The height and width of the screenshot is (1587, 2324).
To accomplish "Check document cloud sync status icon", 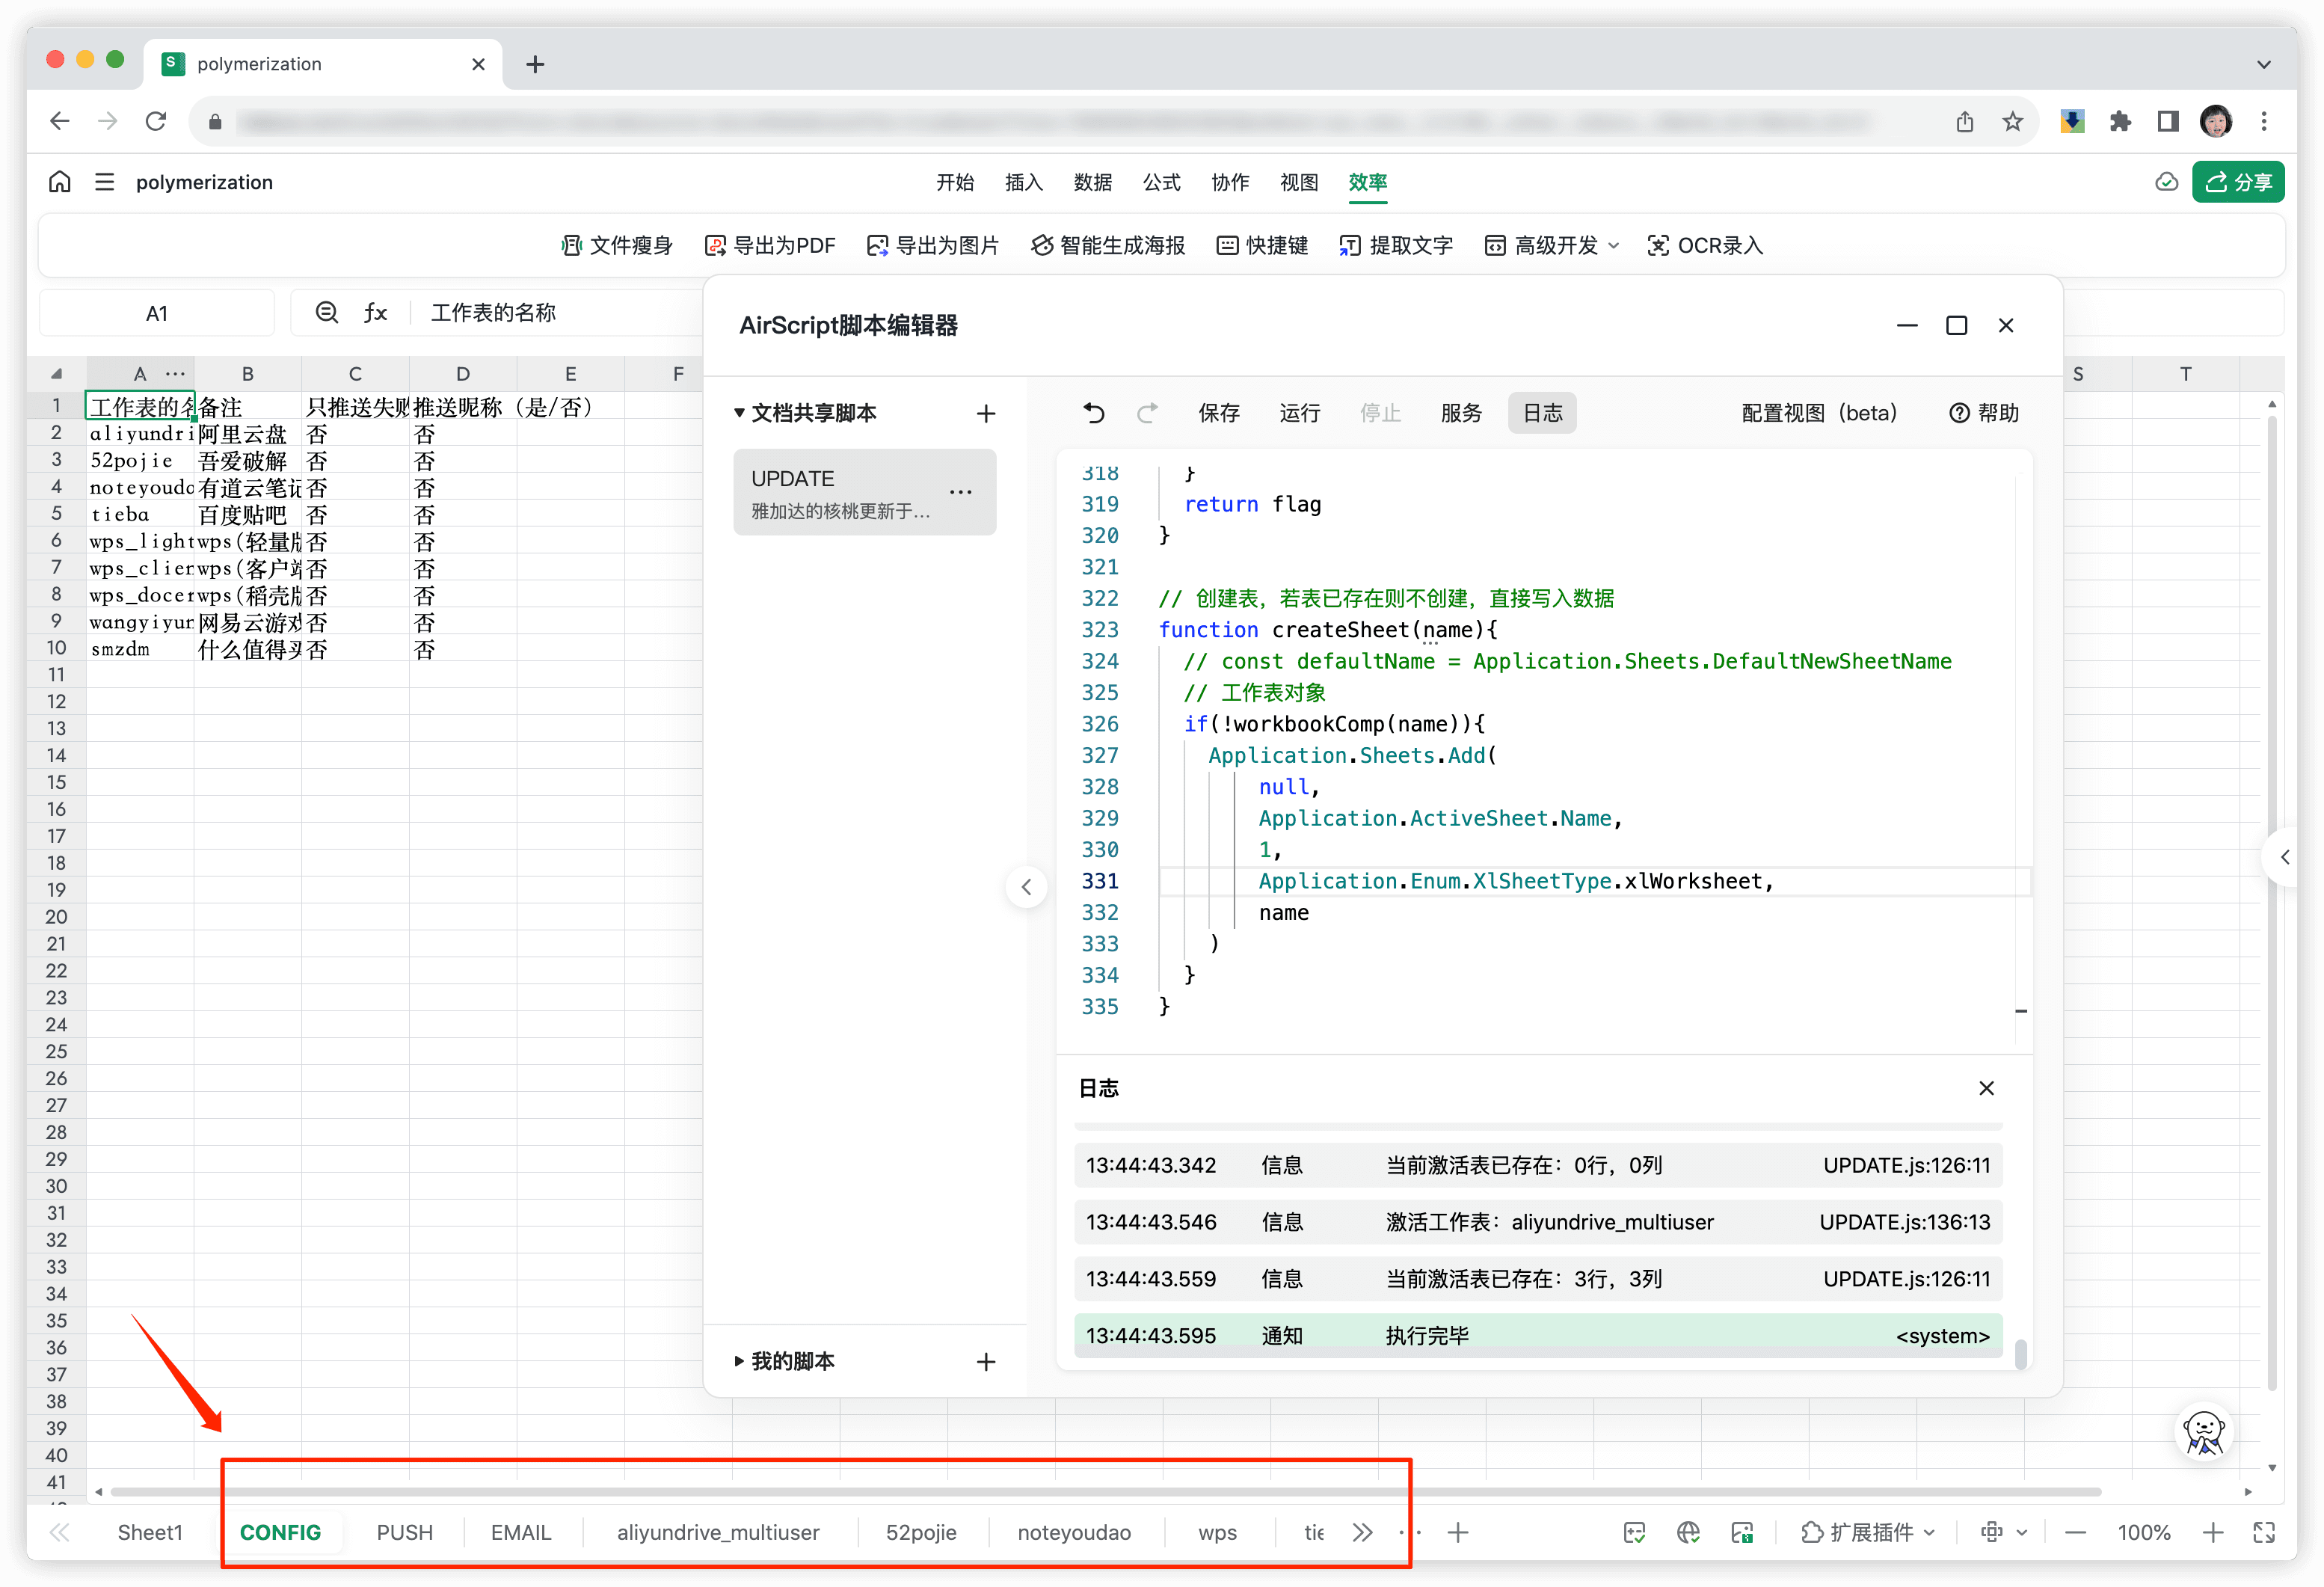I will [2166, 181].
